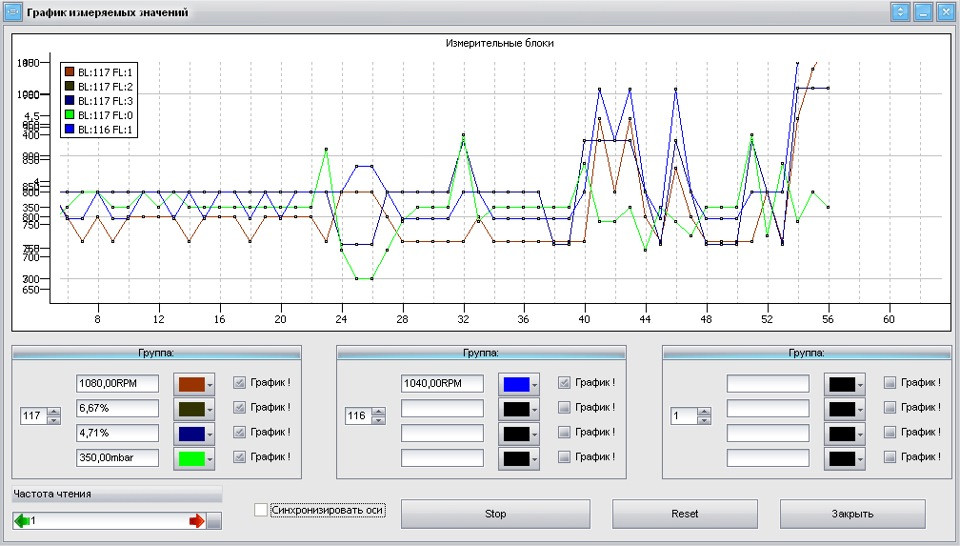Viewport: 960px width, 546px height.
Task: Toggle График checkbox for 350,00mbar row
Action: click(239, 457)
